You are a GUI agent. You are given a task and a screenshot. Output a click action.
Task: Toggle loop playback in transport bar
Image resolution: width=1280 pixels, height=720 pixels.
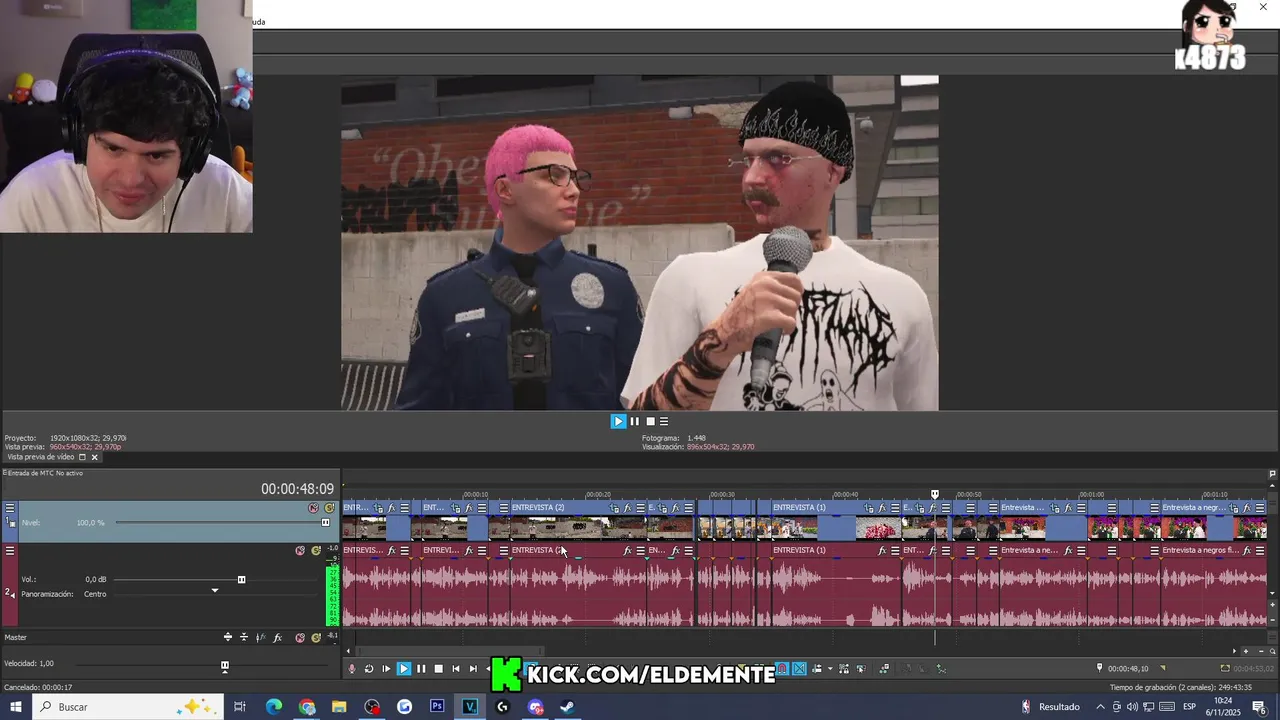(369, 669)
